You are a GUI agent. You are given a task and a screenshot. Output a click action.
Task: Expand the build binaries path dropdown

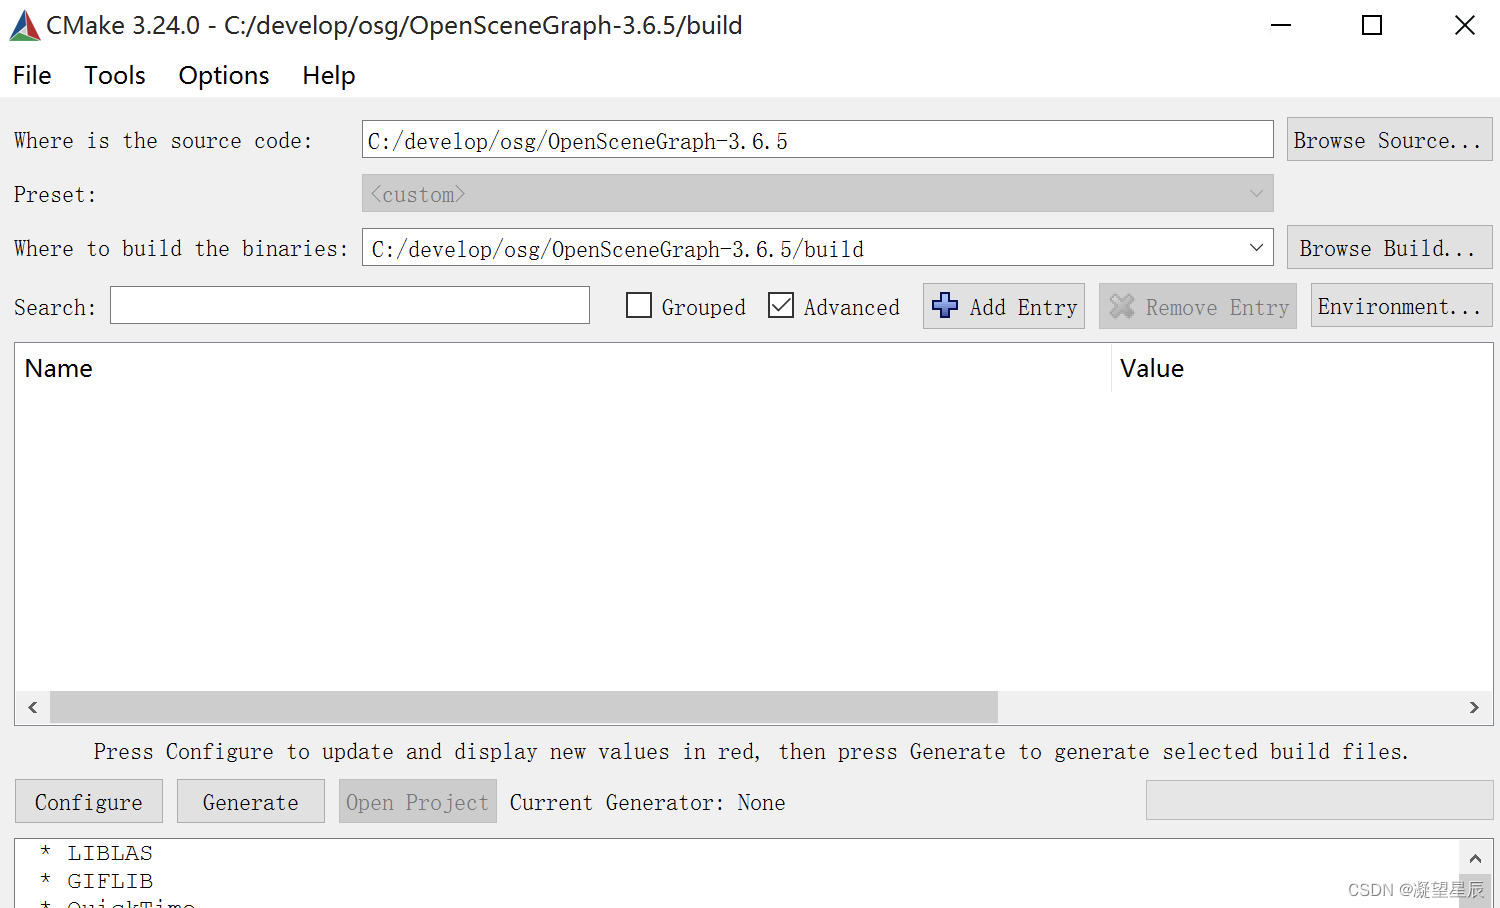point(1256,247)
